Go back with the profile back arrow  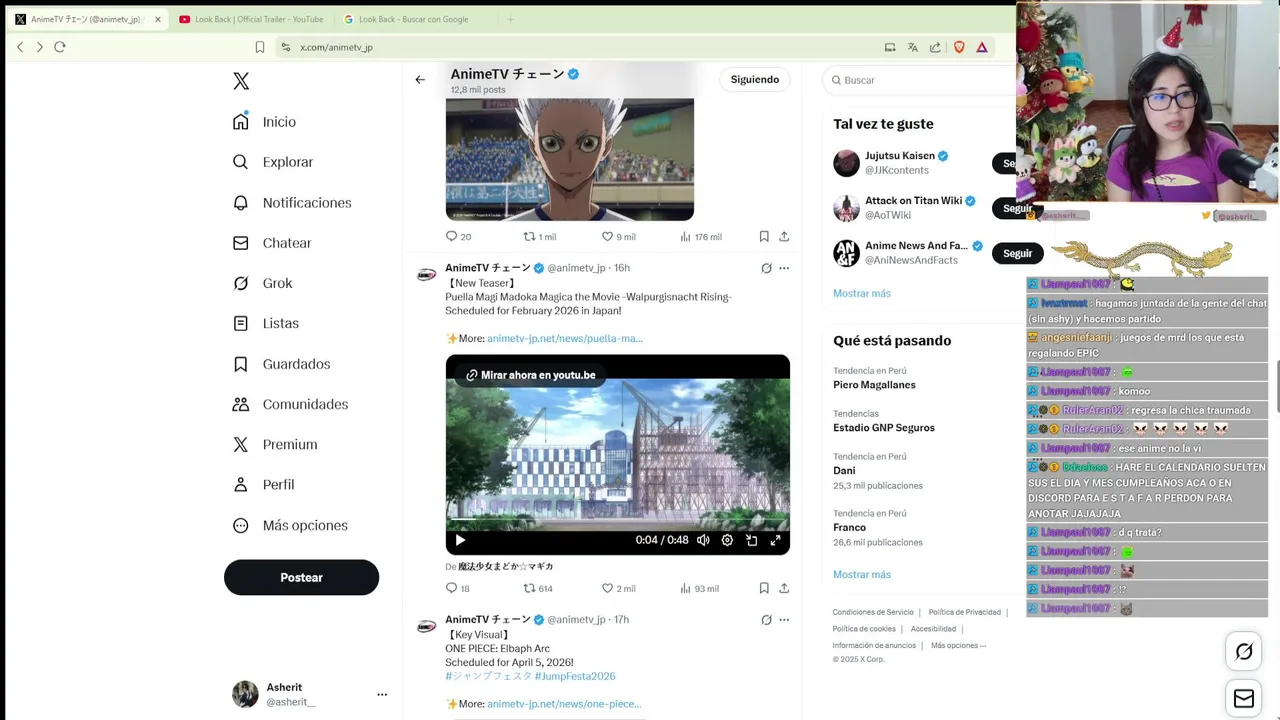coord(420,80)
